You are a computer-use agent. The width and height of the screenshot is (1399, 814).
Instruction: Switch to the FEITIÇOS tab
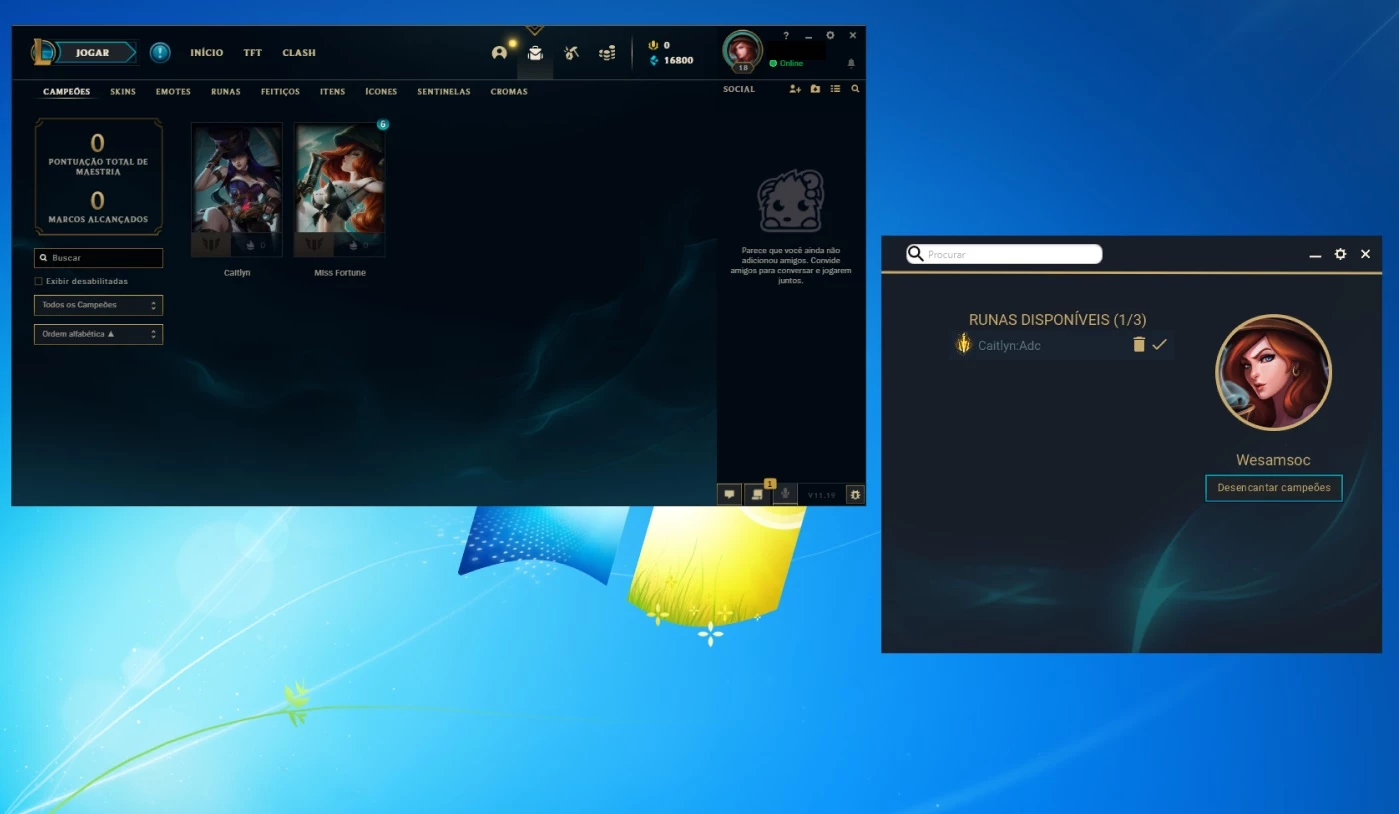coord(280,91)
